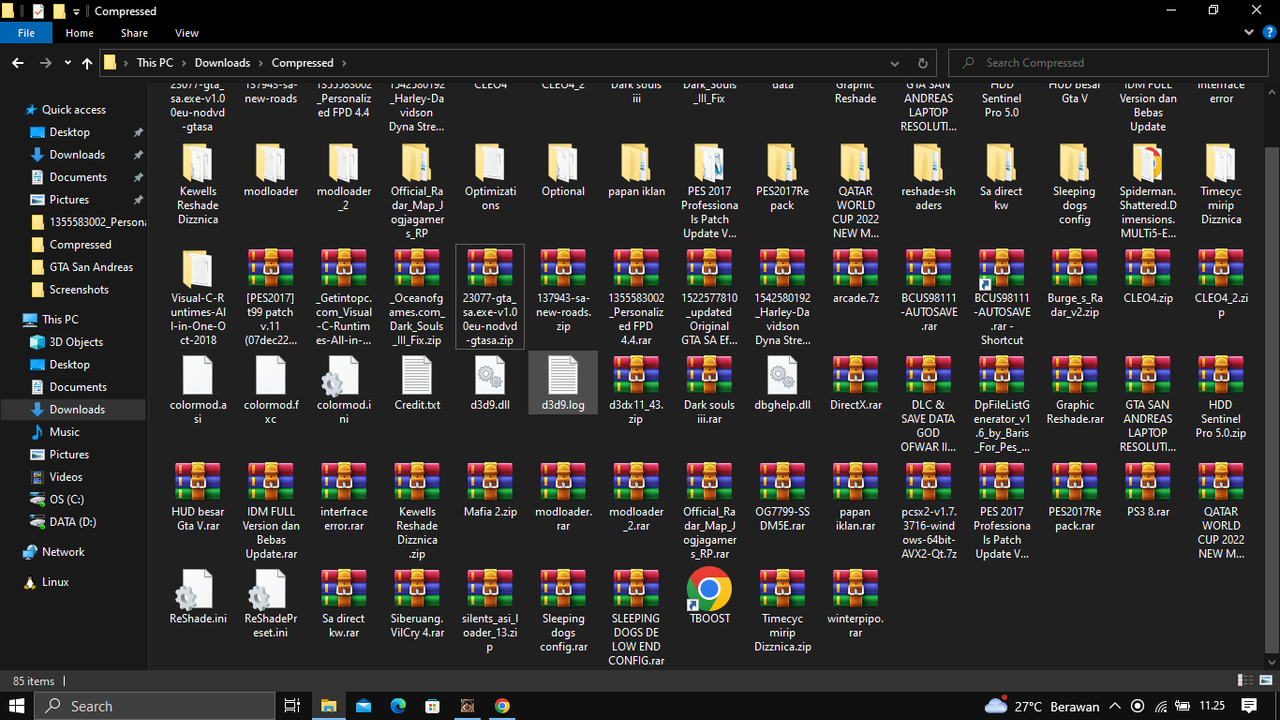Open the recent locations dropdown arrow

point(67,63)
